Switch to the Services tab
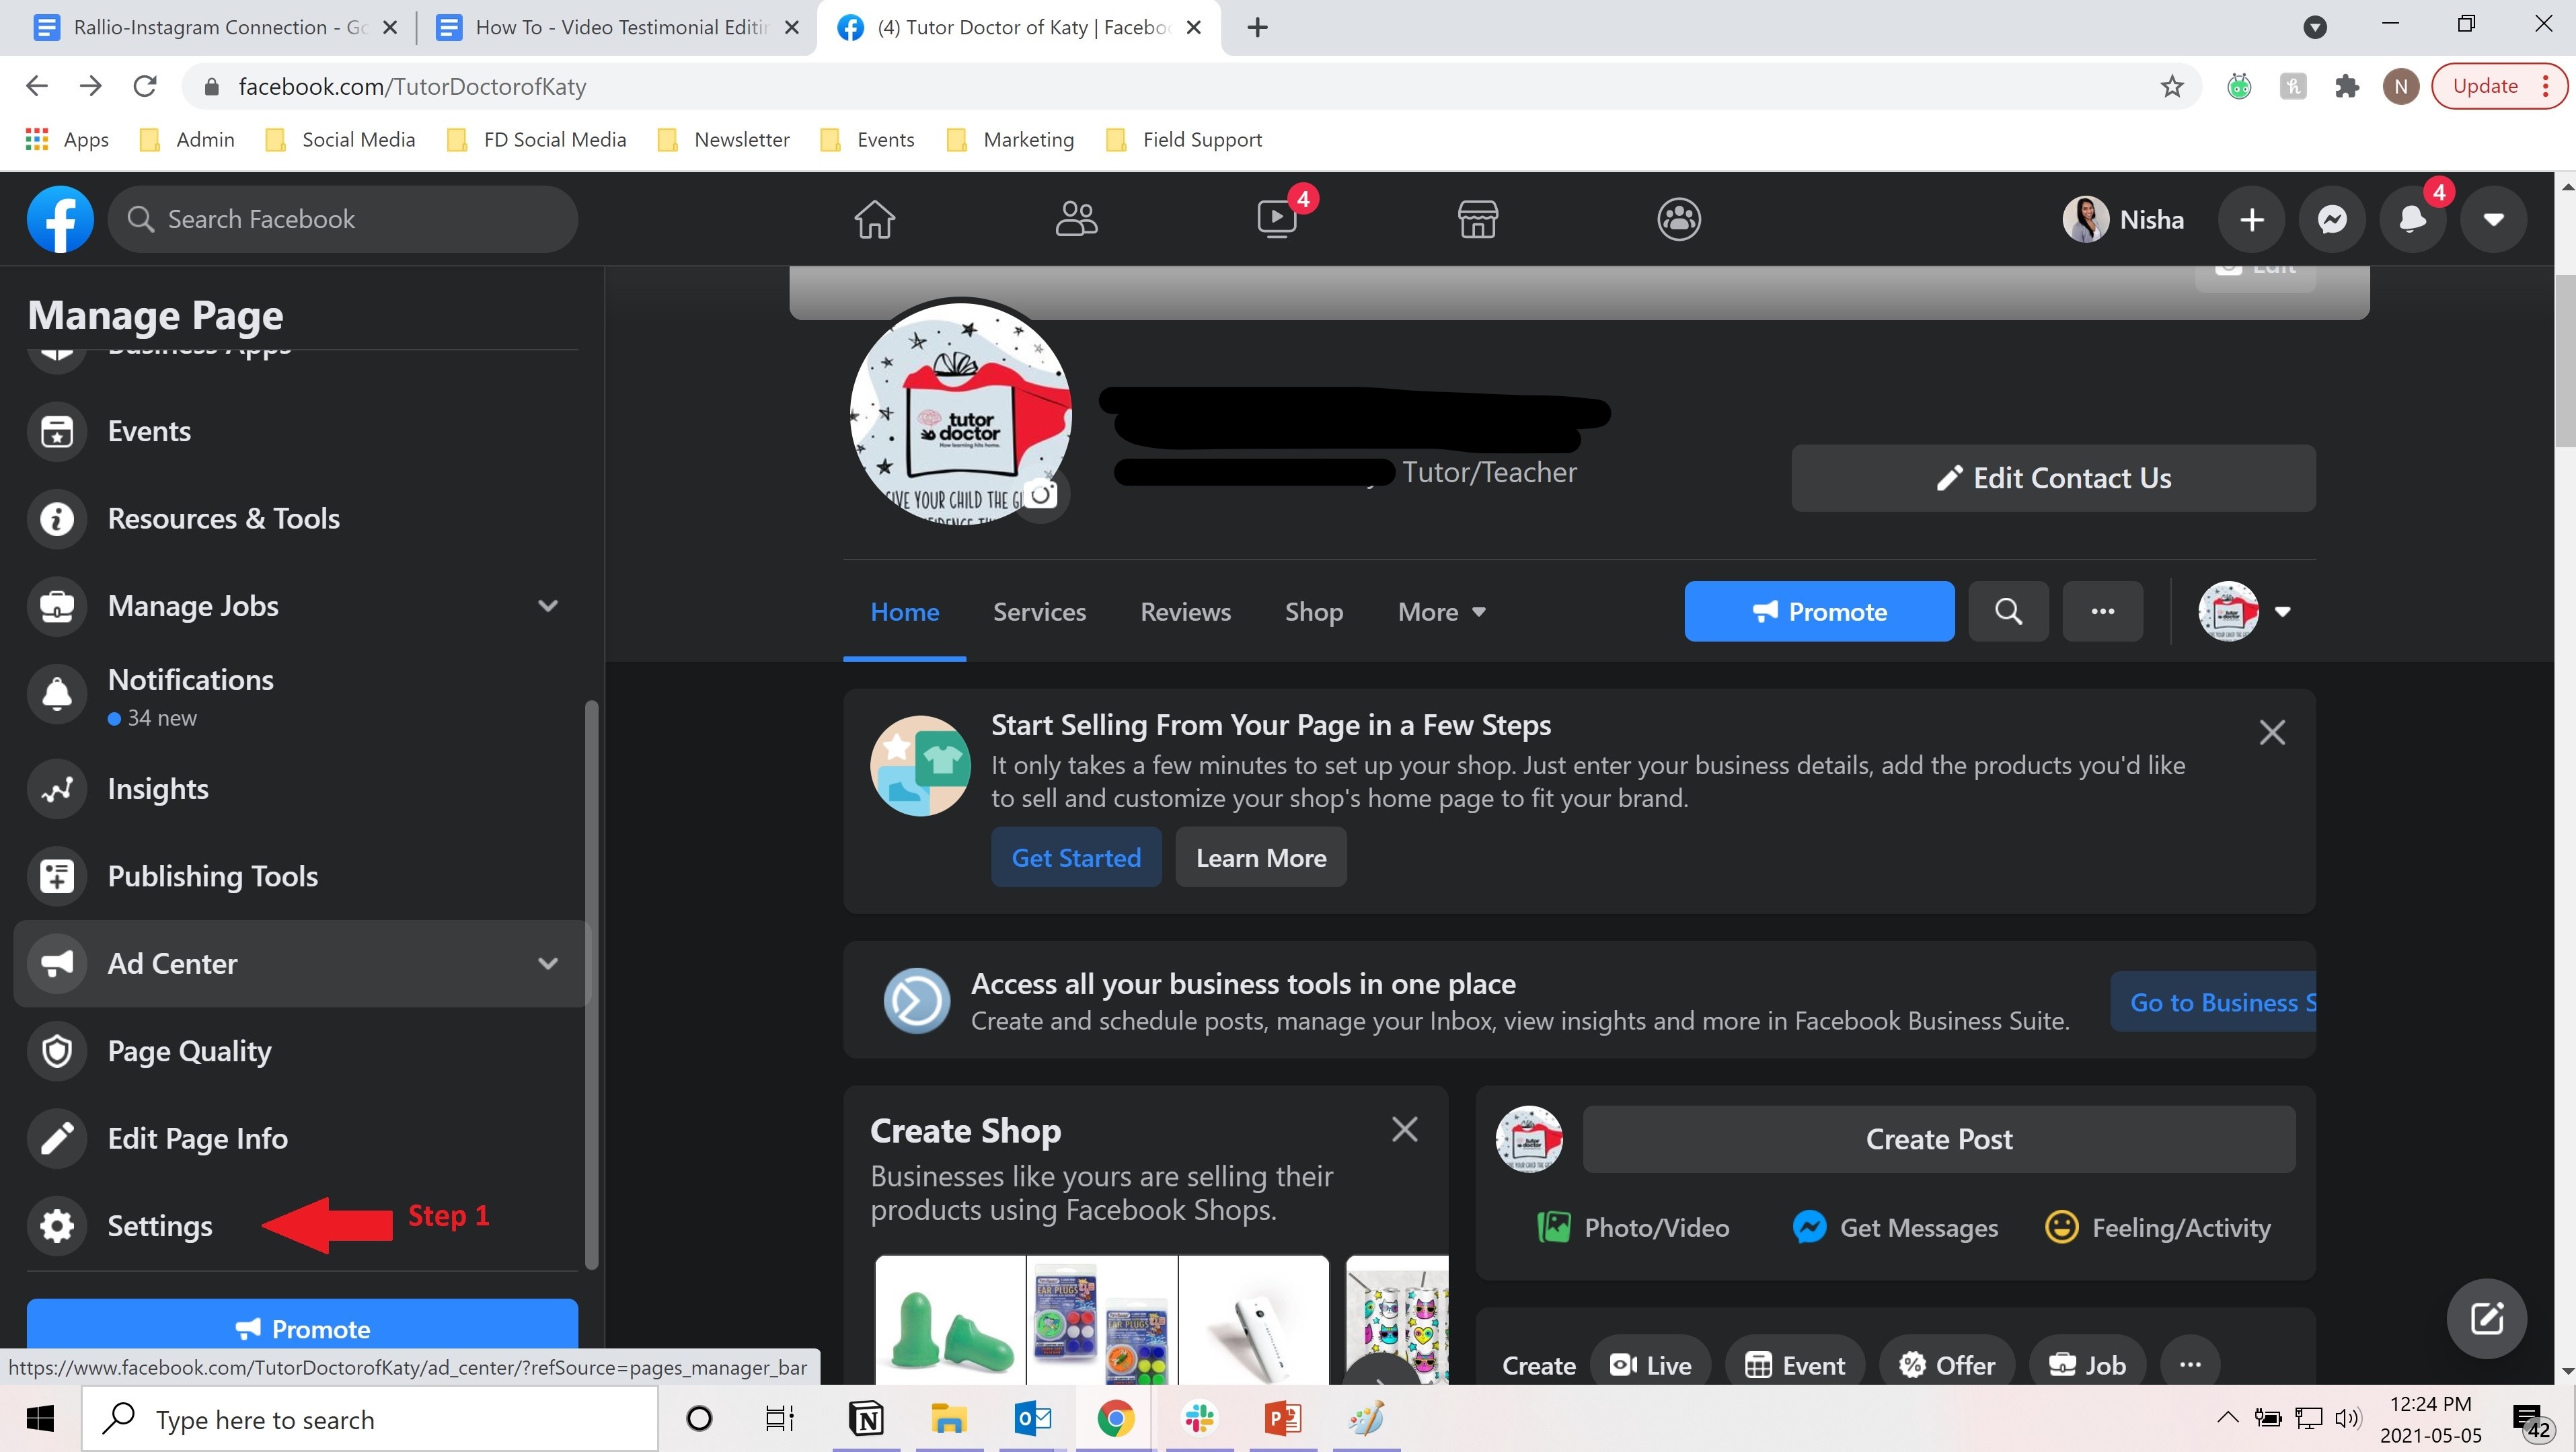The width and height of the screenshot is (2576, 1452). pyautogui.click(x=1039, y=612)
